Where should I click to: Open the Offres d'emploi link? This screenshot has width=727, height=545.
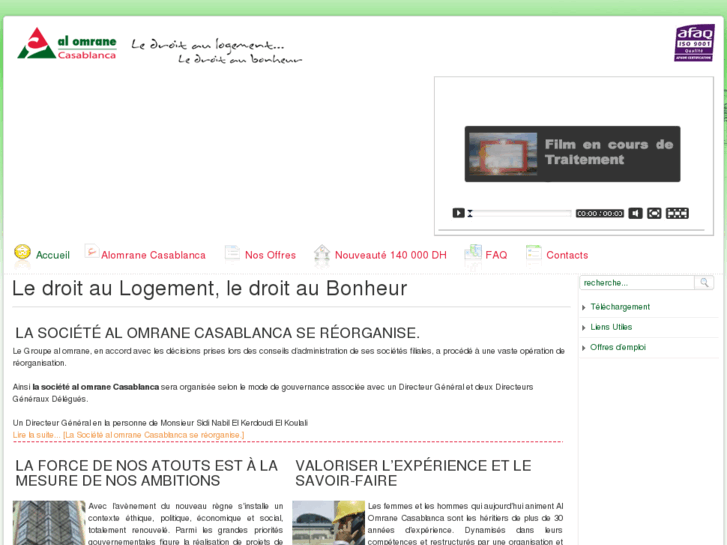click(618, 347)
